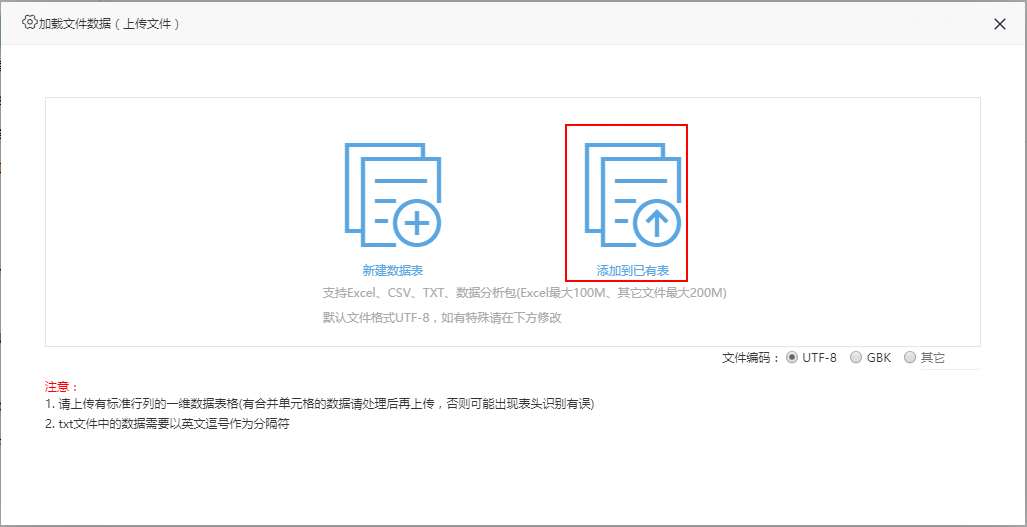Viewport: 1027px width, 527px height.
Task: Click the red 注意 heading
Action: [61, 387]
